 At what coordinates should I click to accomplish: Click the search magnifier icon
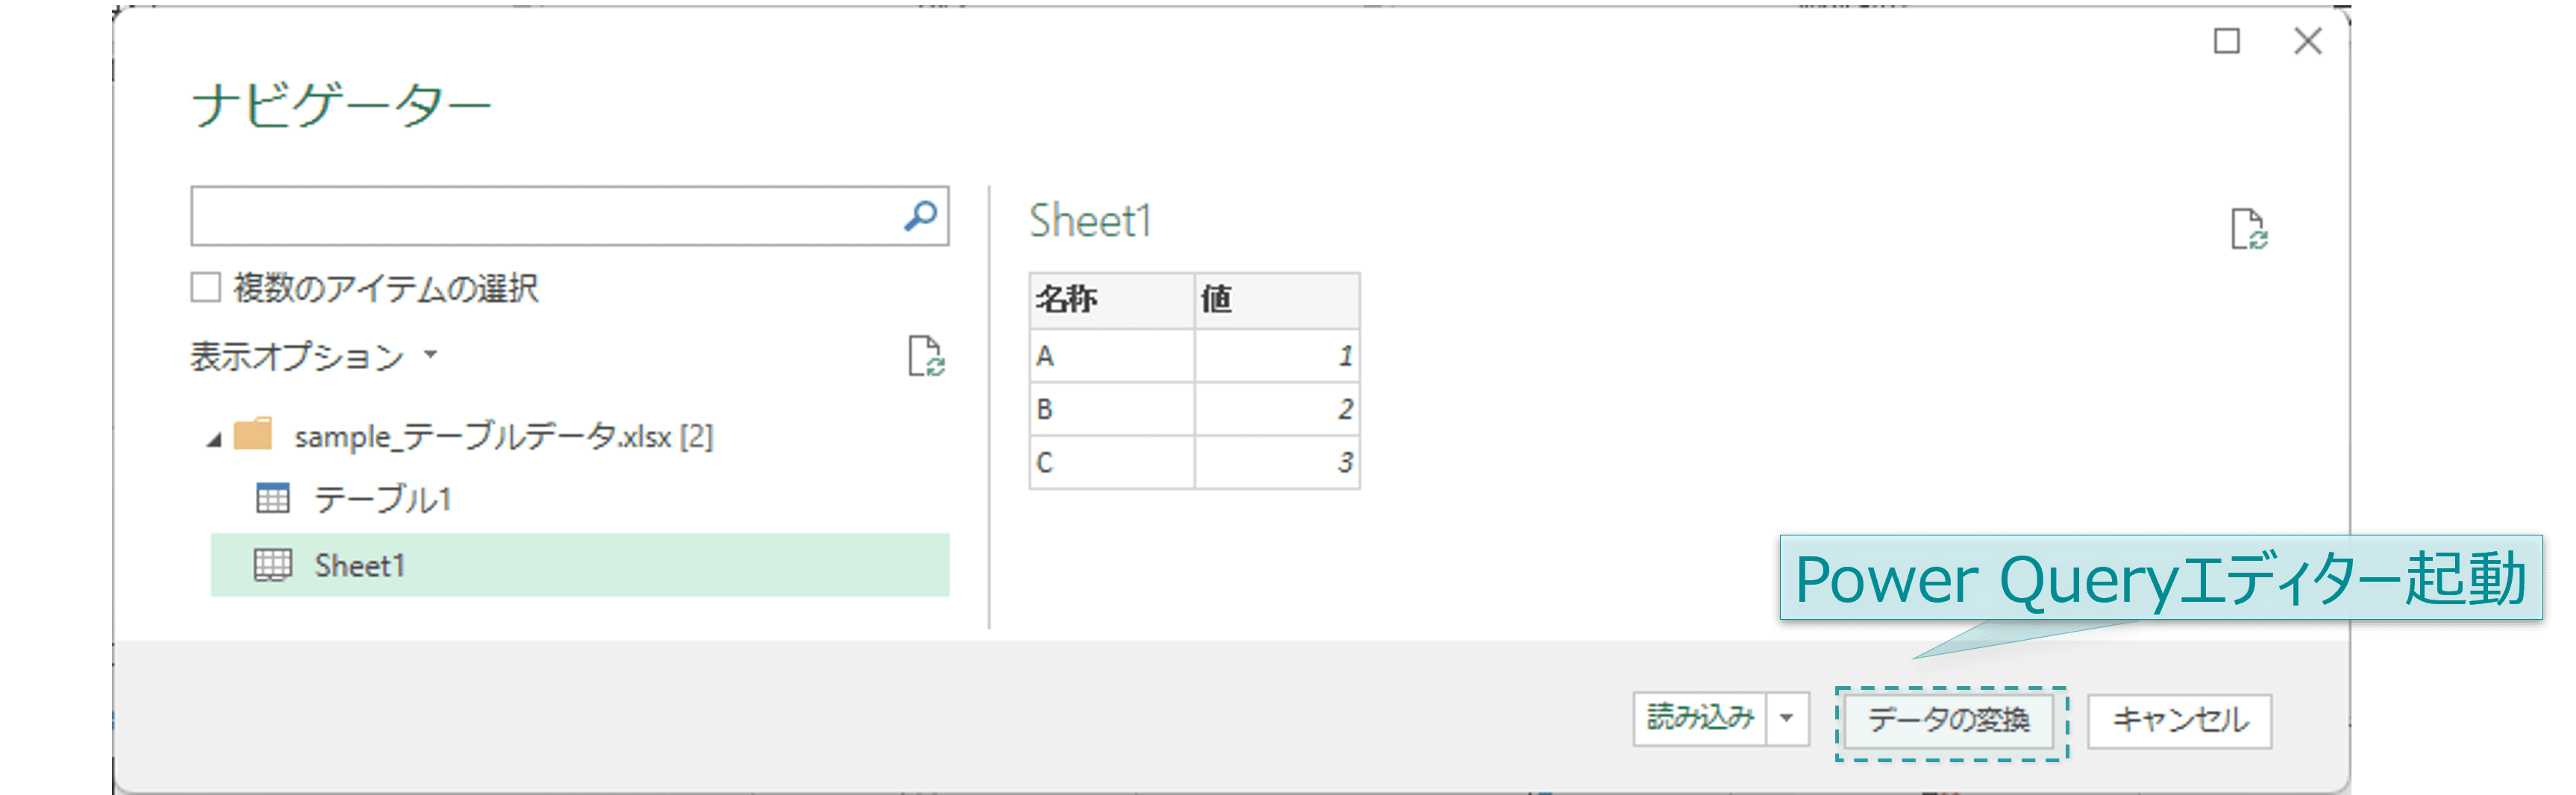pyautogui.click(x=919, y=215)
